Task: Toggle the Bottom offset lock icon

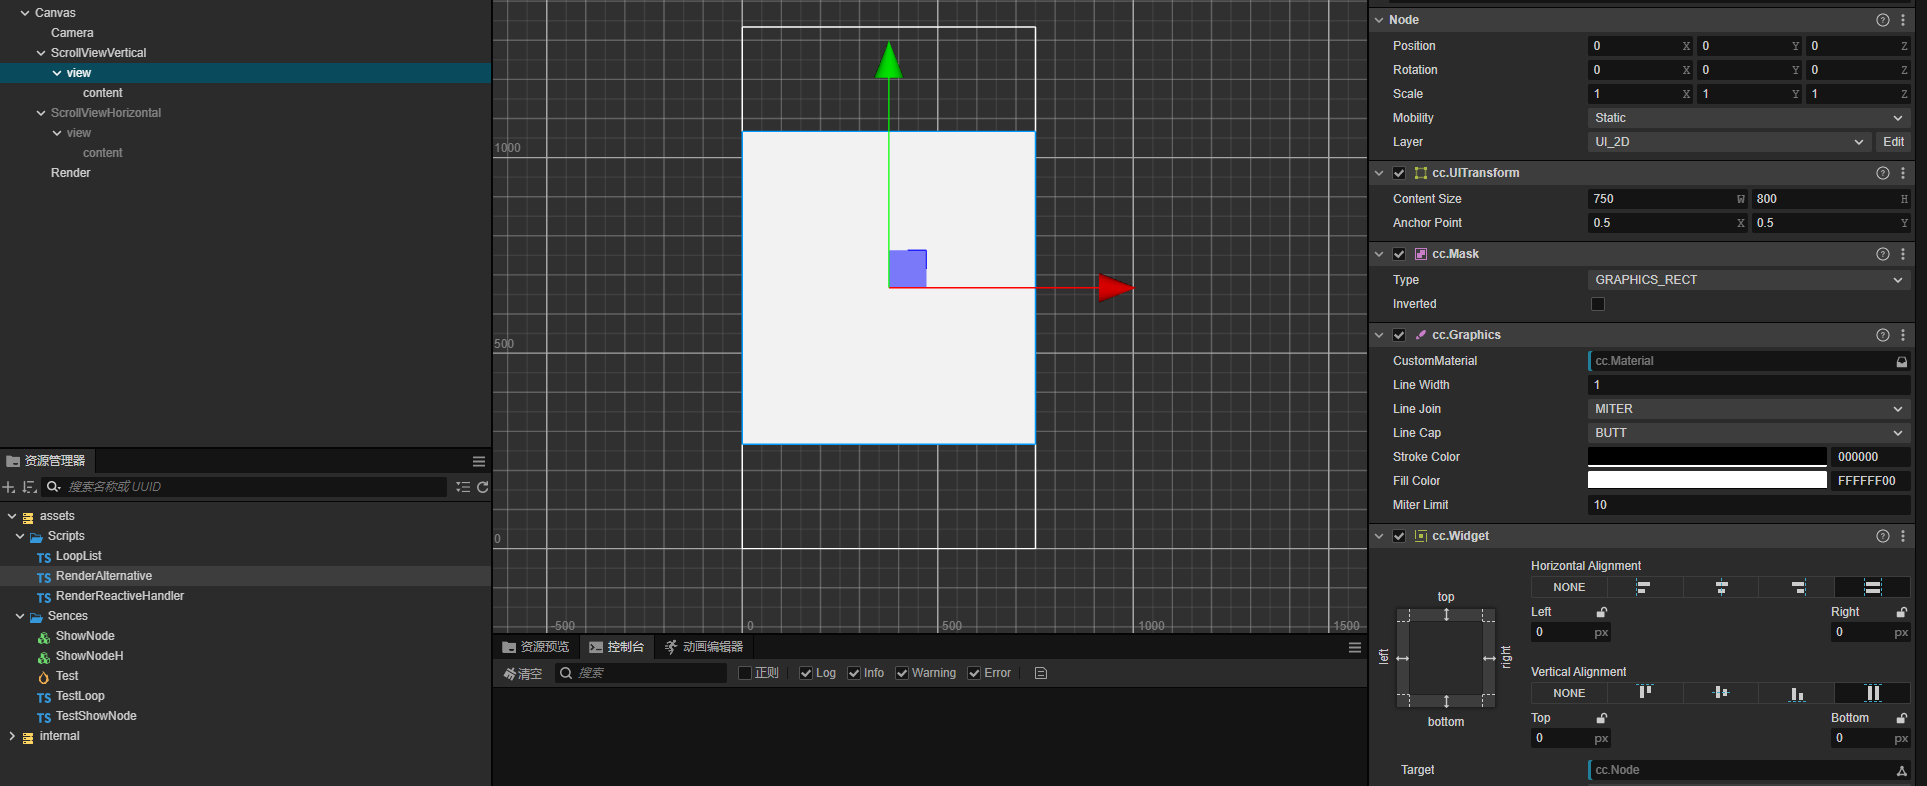Action: [x=1902, y=718]
